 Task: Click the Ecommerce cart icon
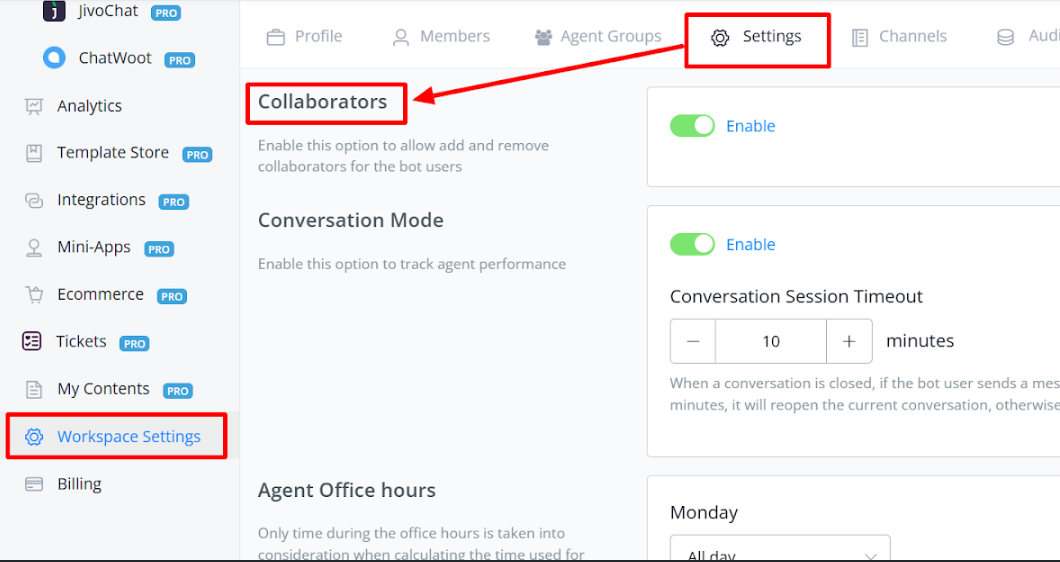pos(34,295)
